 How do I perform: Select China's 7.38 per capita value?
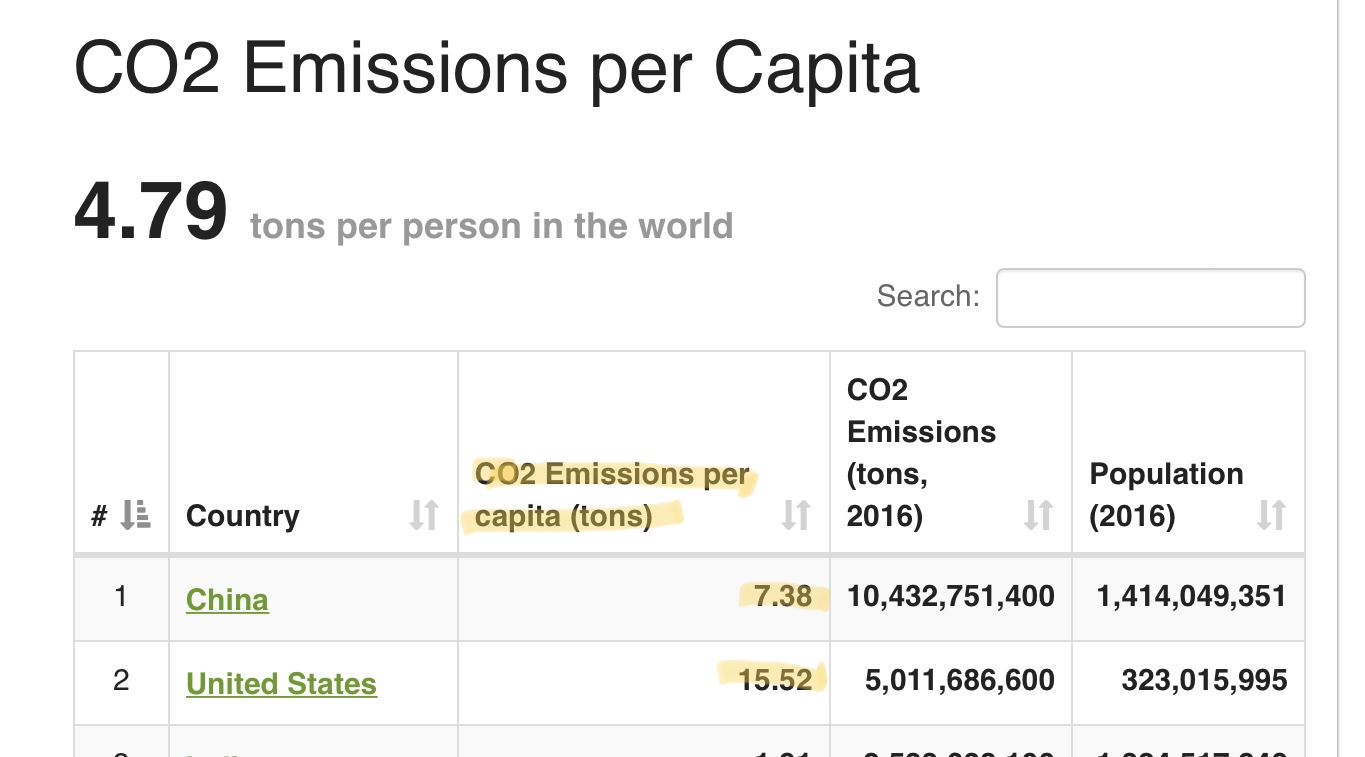[x=783, y=597]
